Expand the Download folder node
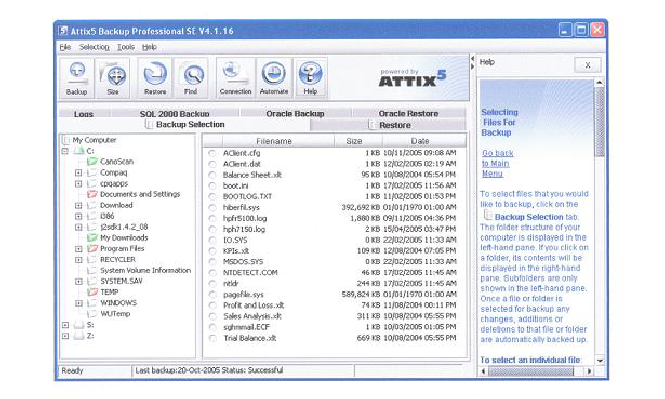The width and height of the screenshot is (665, 399). click(78, 205)
